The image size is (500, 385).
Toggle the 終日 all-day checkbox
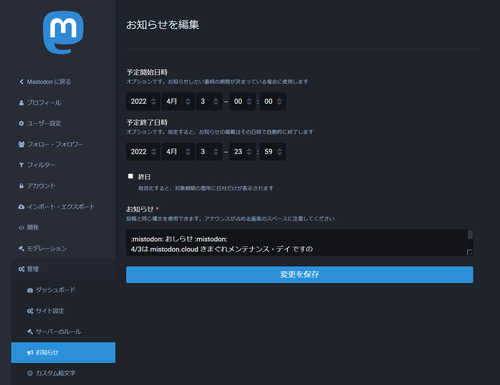point(130,176)
